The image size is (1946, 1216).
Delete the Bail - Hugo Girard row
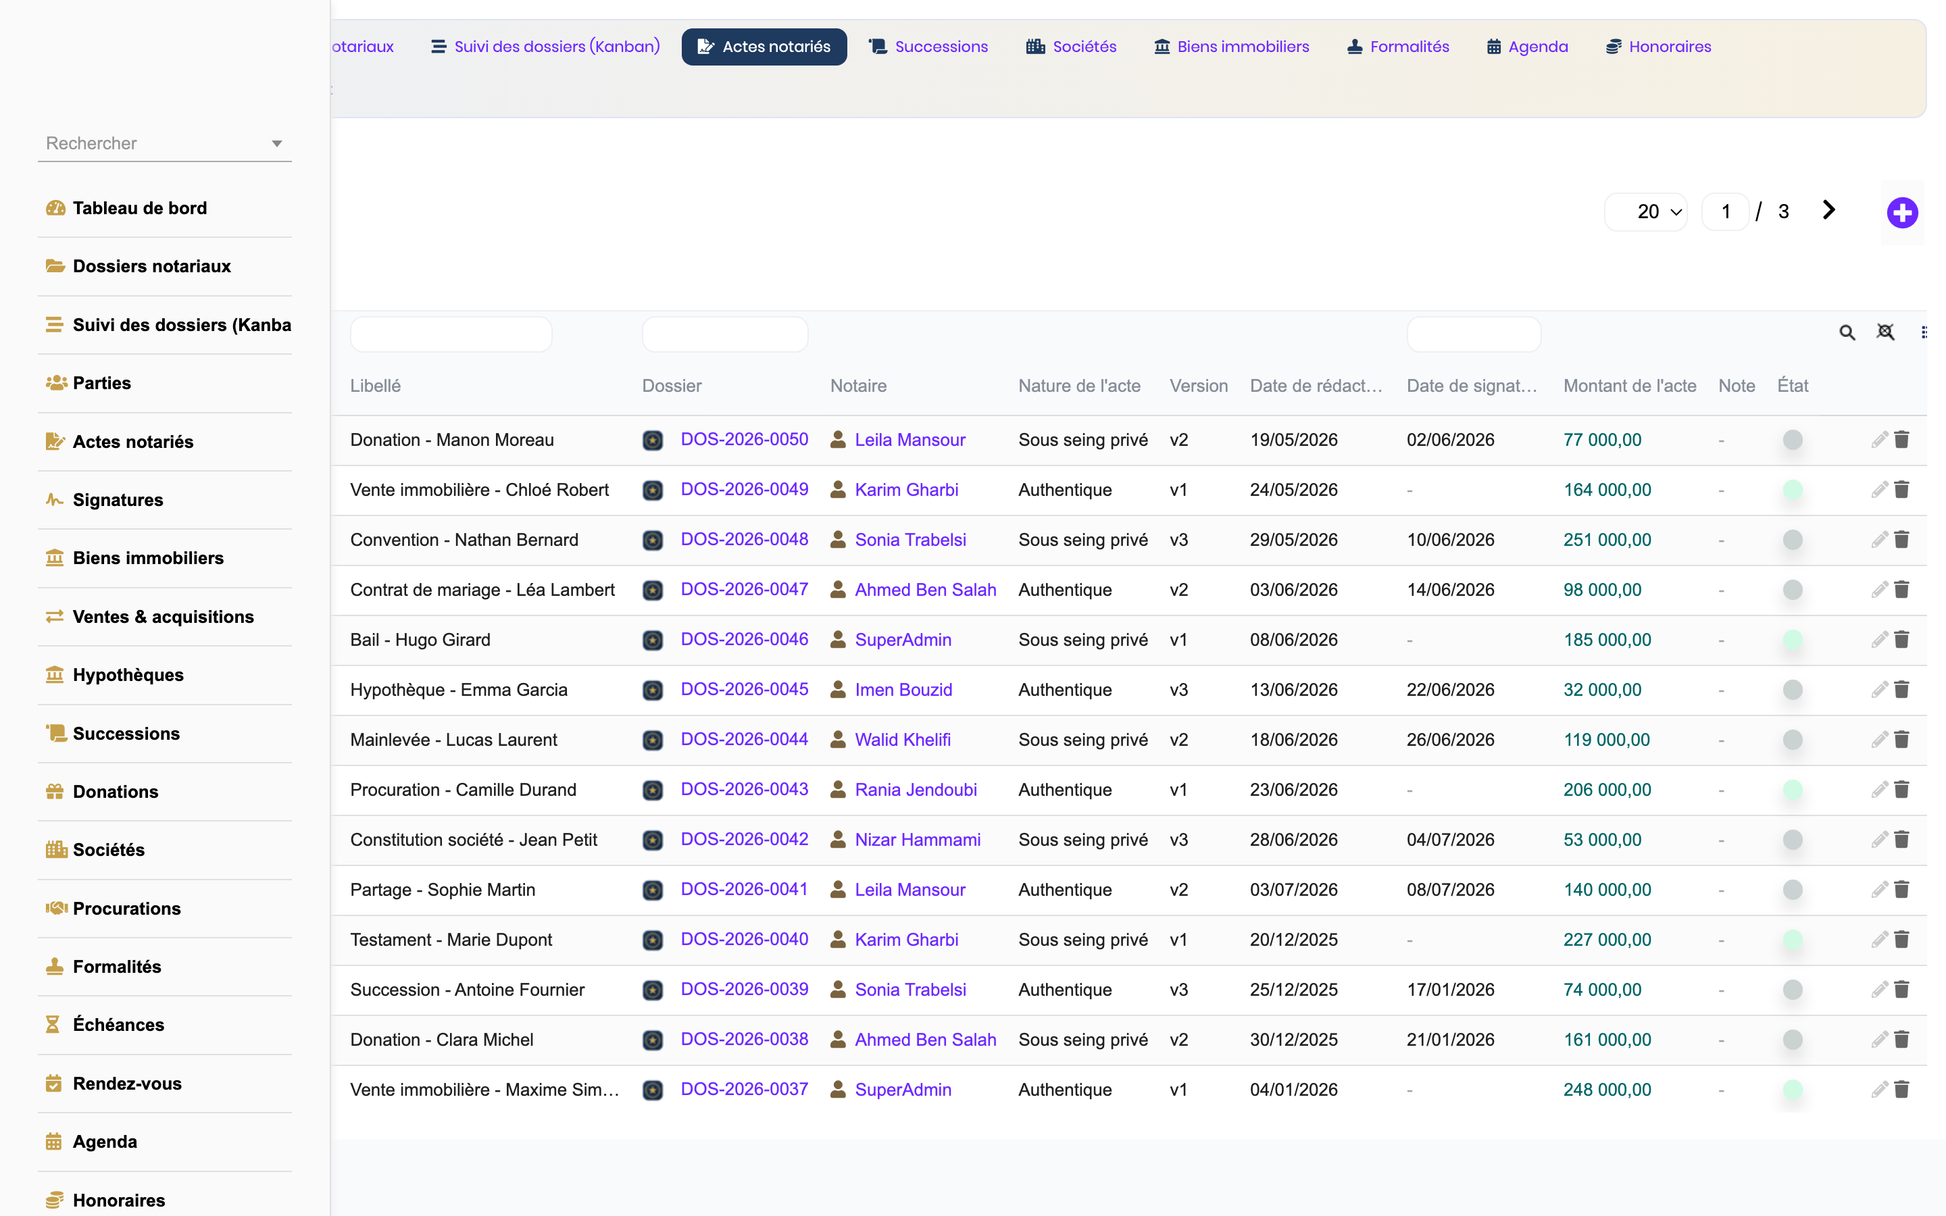(x=1902, y=640)
